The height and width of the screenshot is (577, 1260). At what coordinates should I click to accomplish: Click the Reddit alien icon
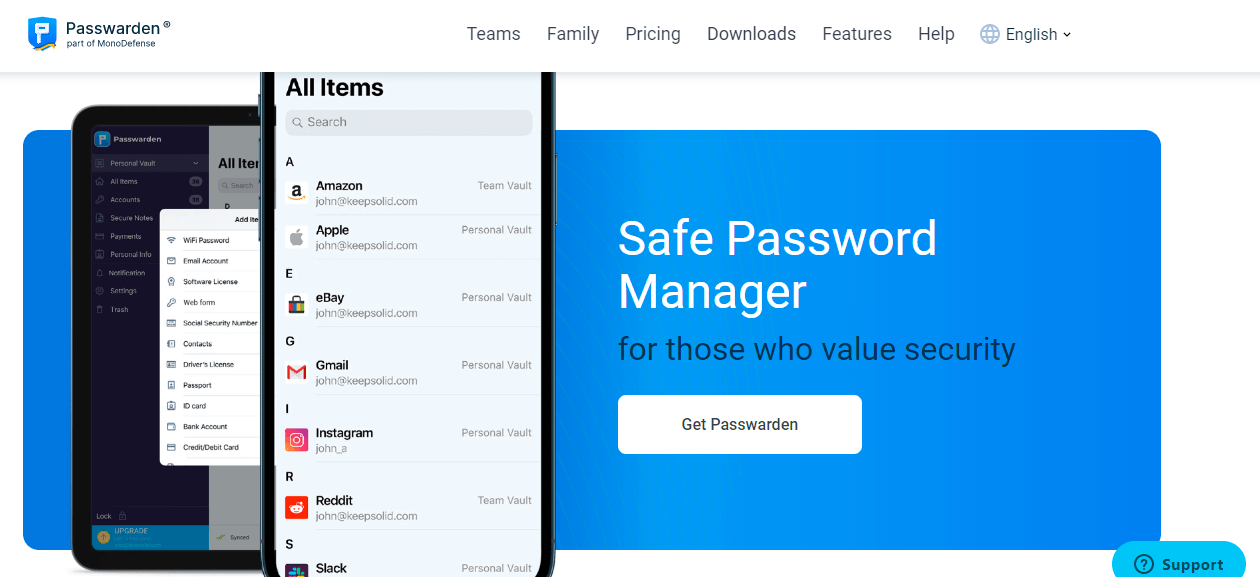(x=296, y=507)
